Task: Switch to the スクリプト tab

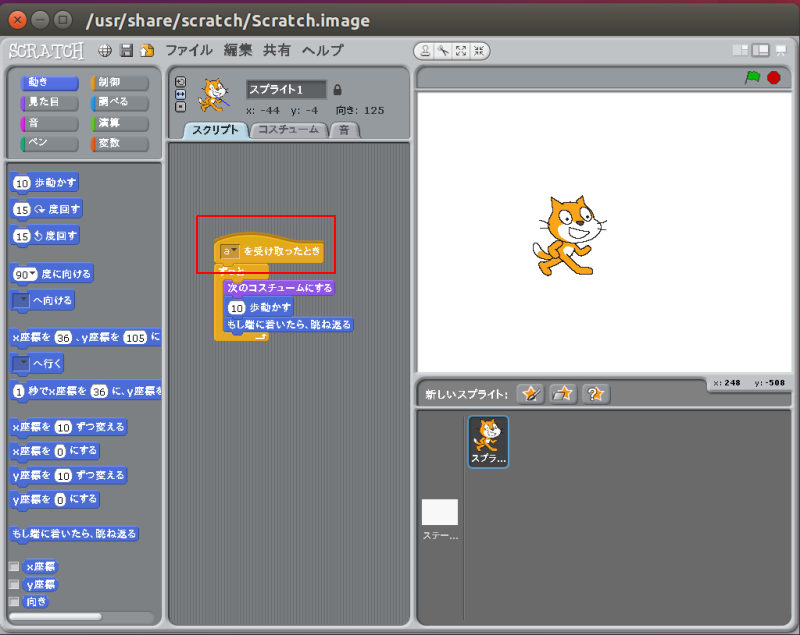Action: 216,130
